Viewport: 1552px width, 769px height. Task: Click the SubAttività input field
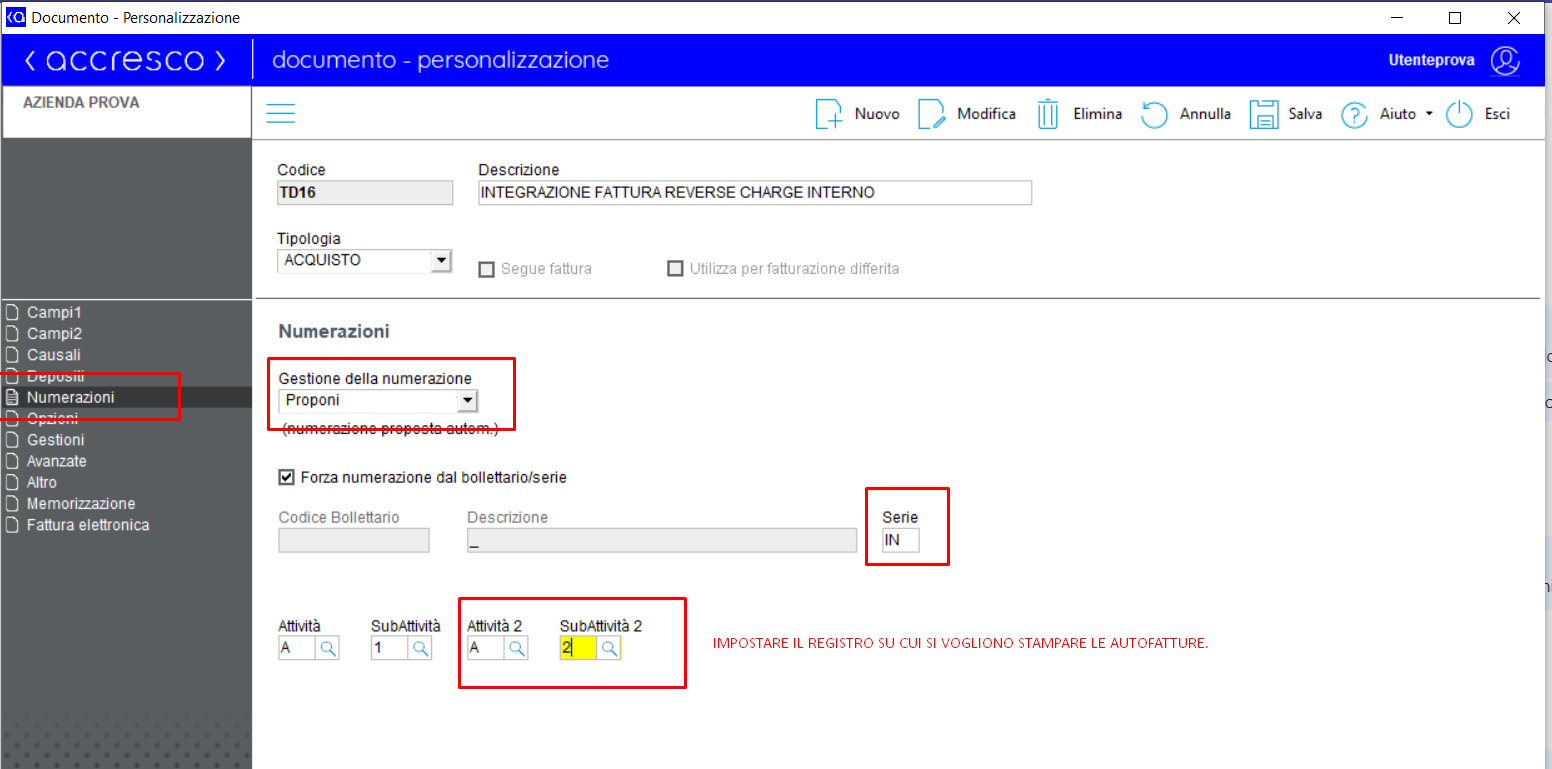tap(390, 648)
